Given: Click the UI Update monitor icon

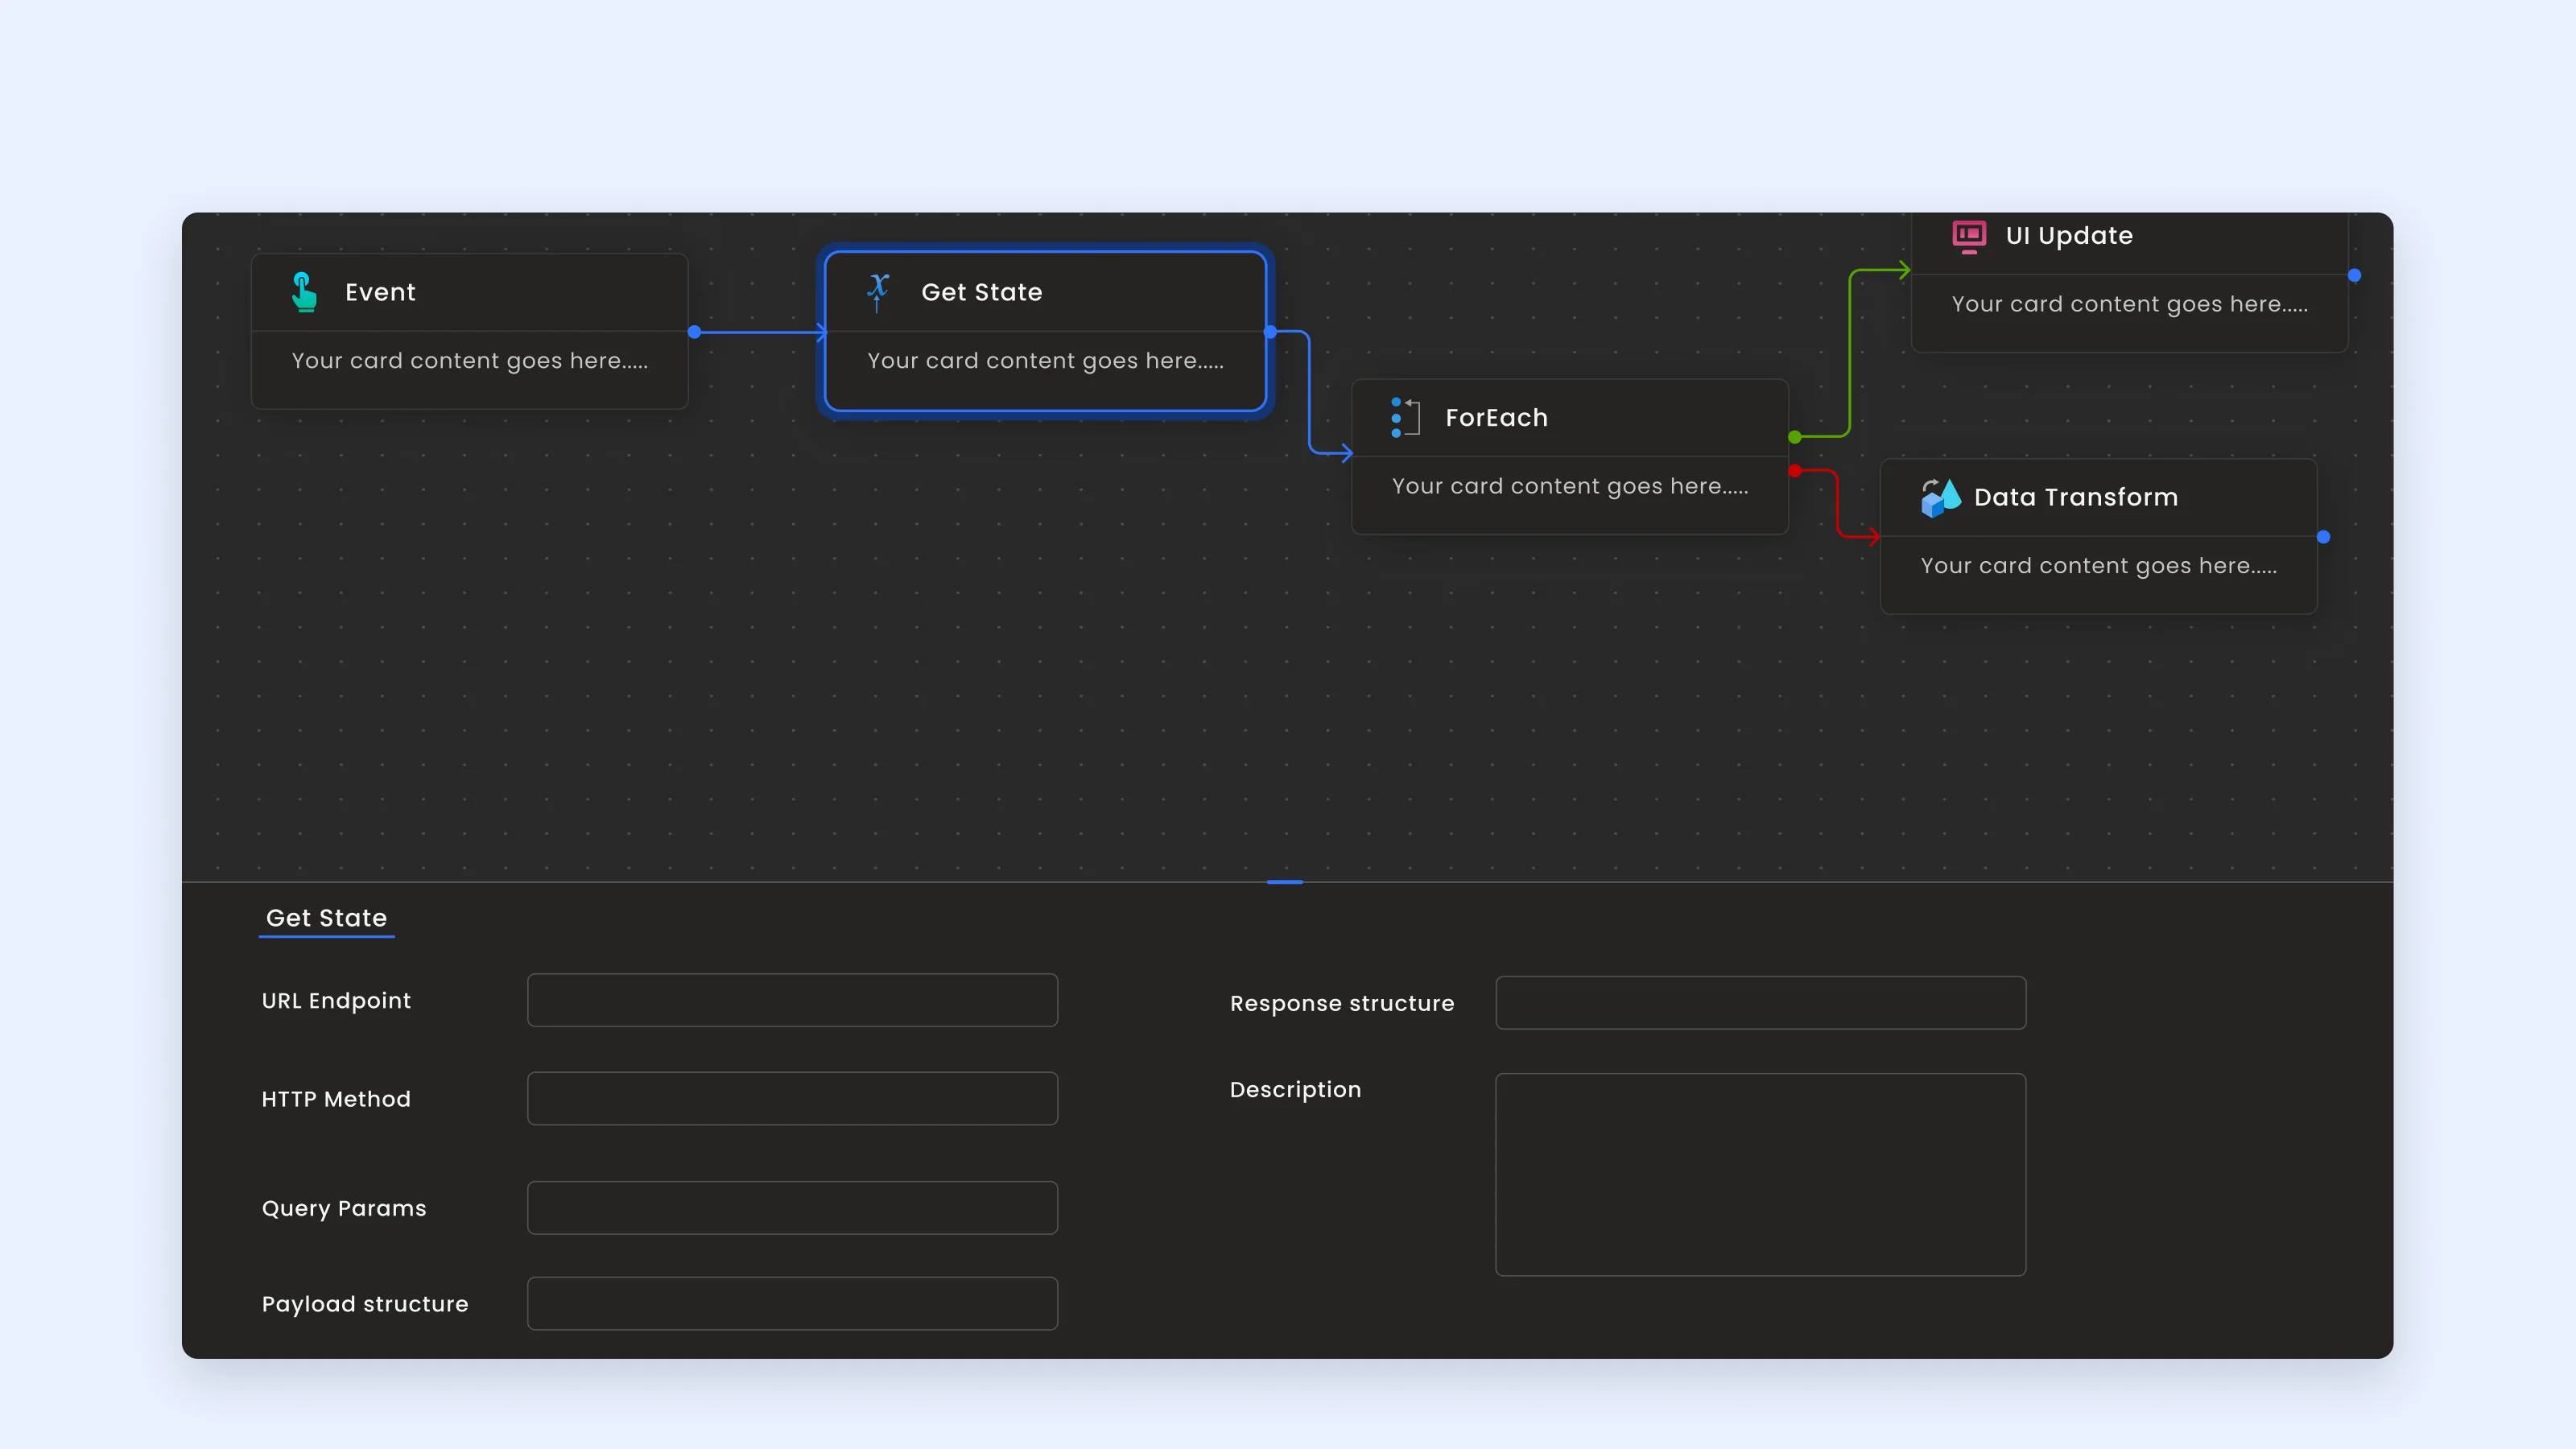Looking at the screenshot, I should (1969, 236).
